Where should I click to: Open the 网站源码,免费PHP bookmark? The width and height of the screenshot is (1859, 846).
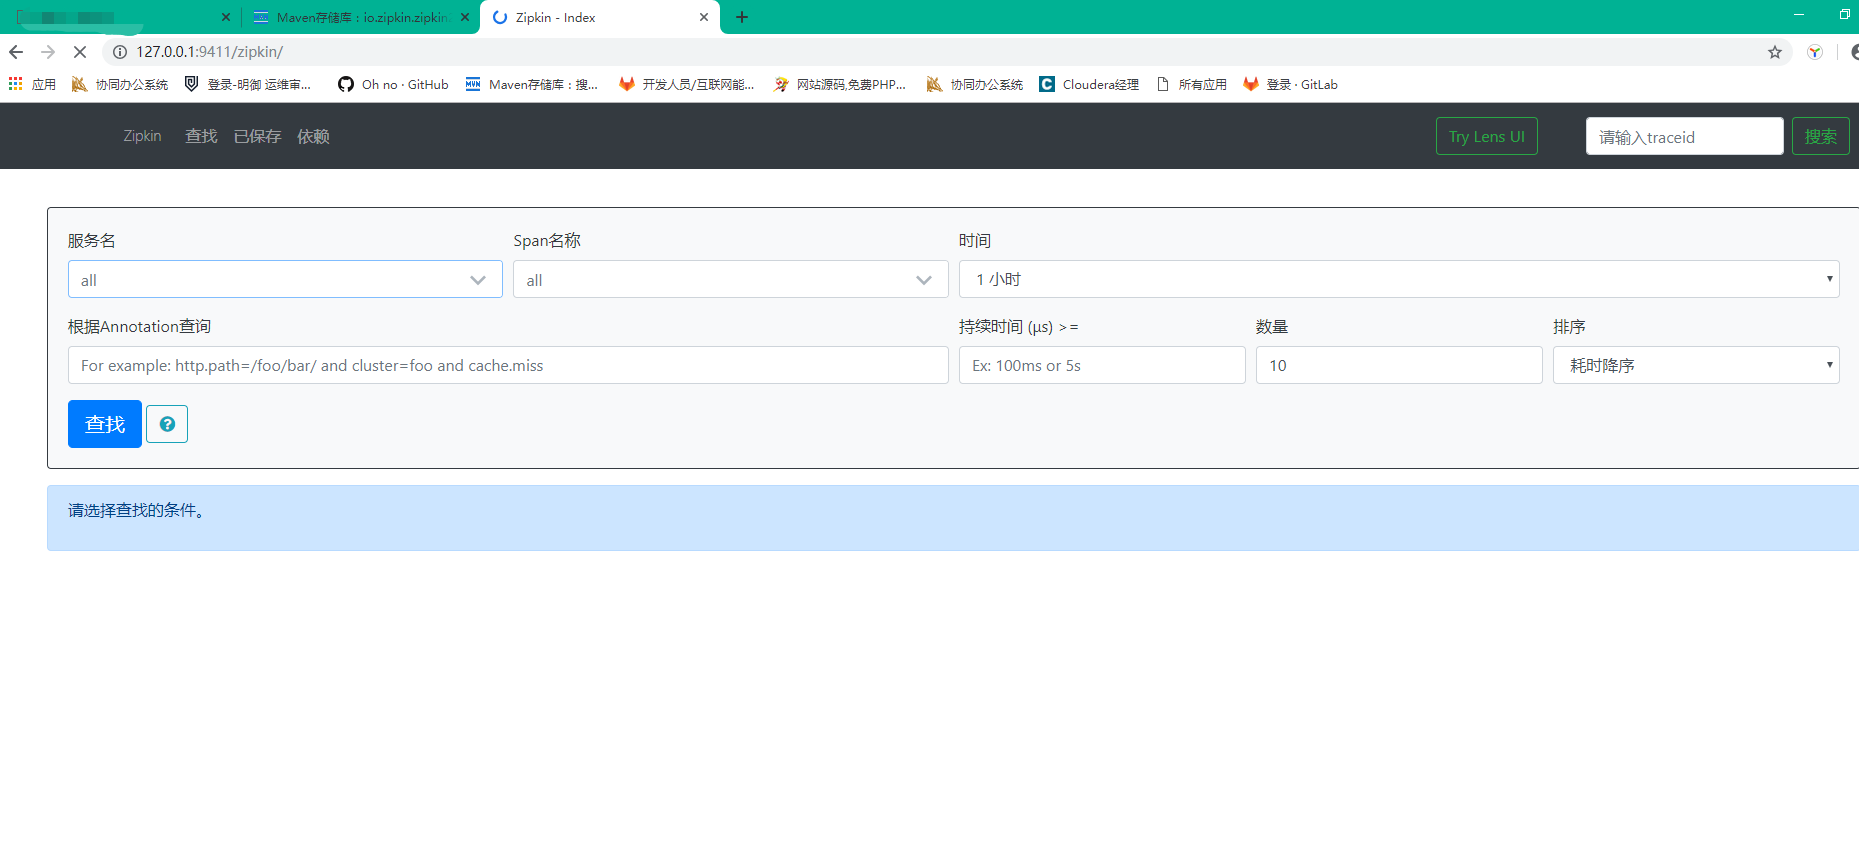pyautogui.click(x=840, y=84)
